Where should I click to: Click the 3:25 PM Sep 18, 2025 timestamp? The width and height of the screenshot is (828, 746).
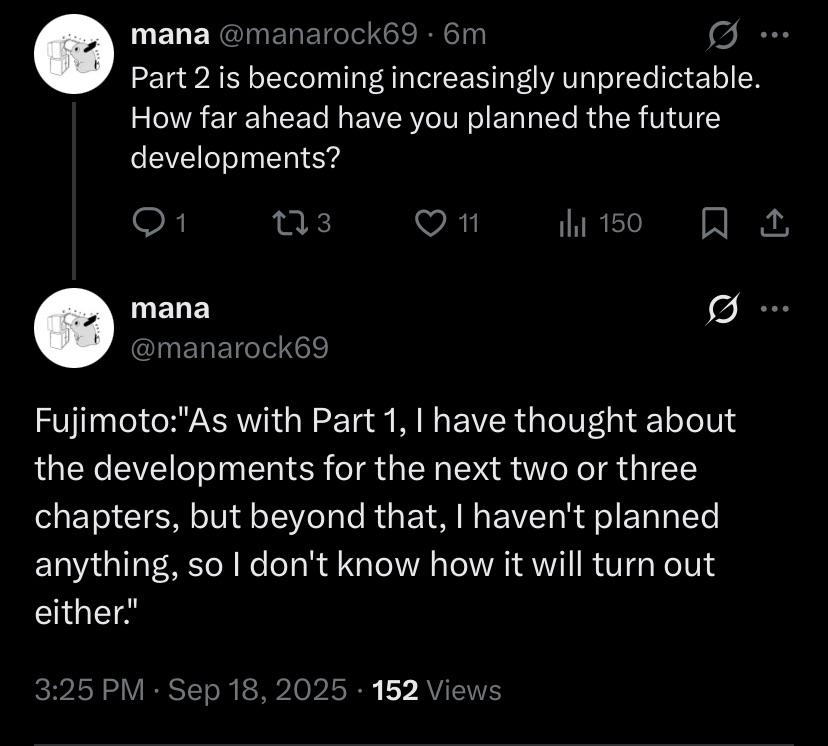tap(190, 689)
